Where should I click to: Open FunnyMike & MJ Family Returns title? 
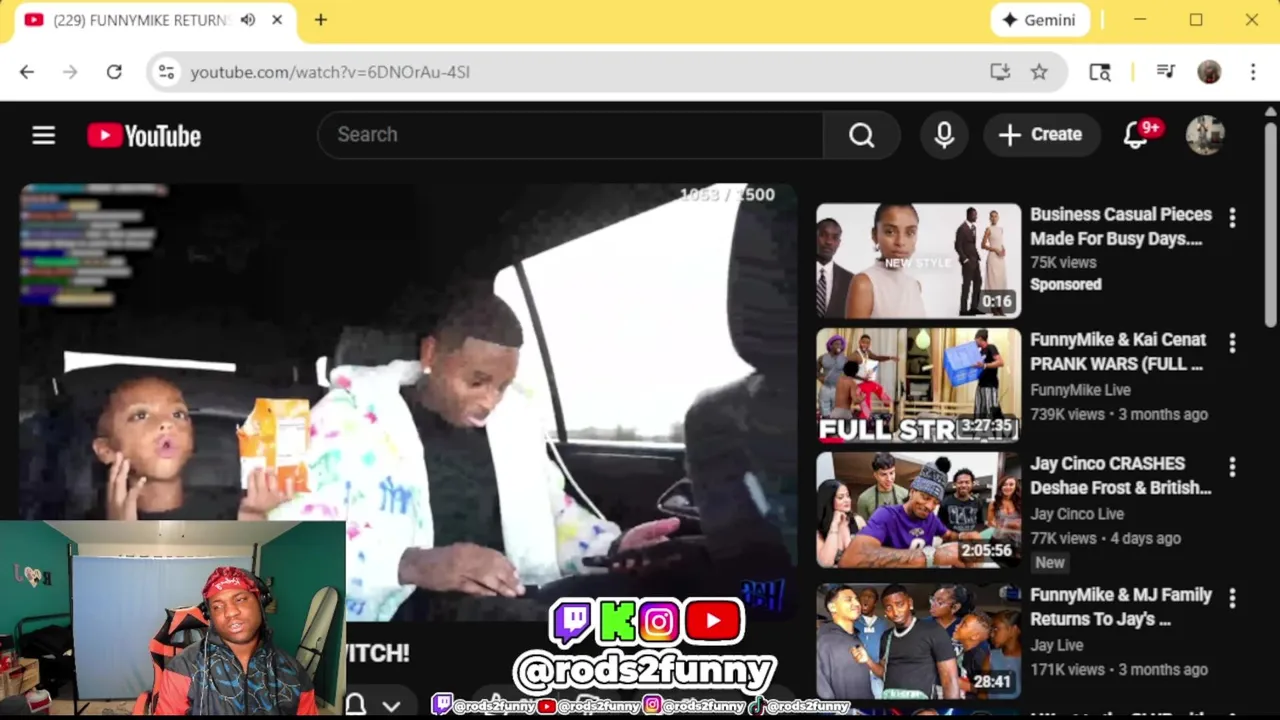pos(1121,606)
